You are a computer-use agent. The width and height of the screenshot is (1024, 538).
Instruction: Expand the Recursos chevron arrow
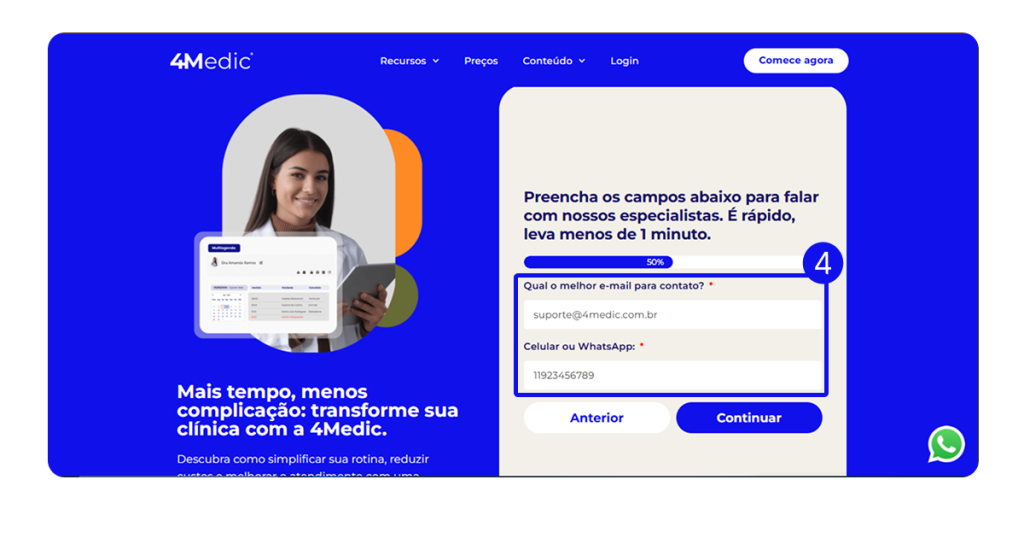point(436,61)
